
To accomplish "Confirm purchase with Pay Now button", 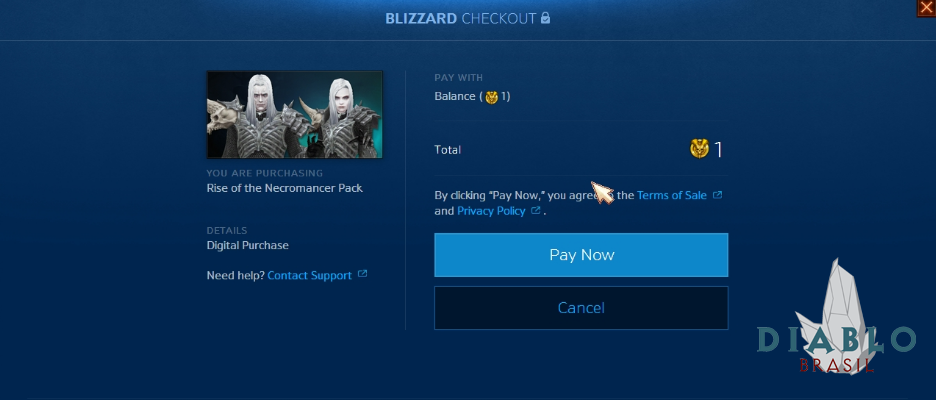I will [x=581, y=255].
